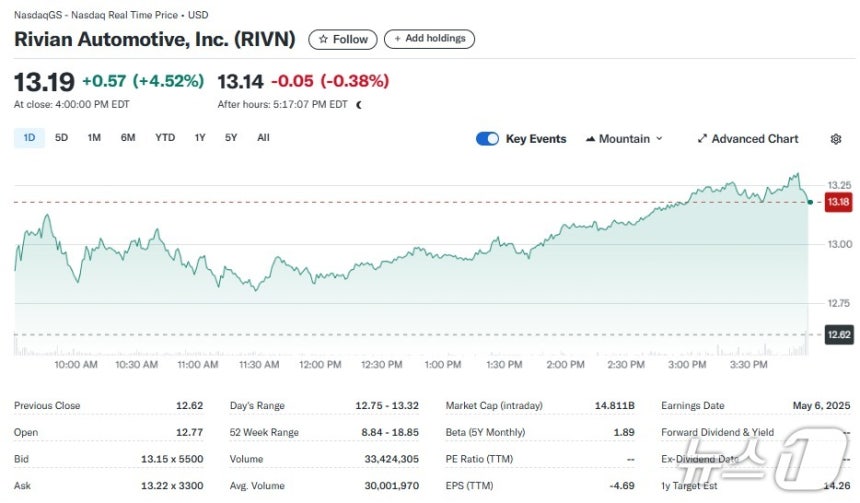Viewport: 860px width, 503px height.
Task: Show the 5Y chart range
Action: (231, 138)
